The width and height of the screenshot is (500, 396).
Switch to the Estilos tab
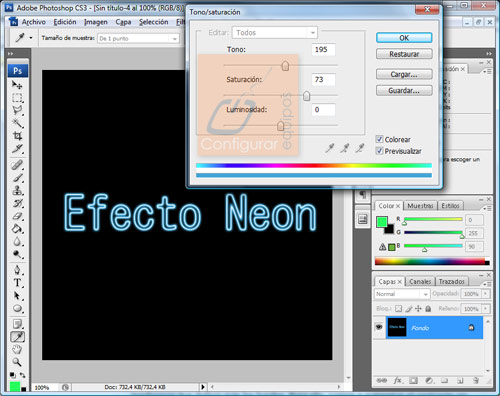tap(450, 206)
